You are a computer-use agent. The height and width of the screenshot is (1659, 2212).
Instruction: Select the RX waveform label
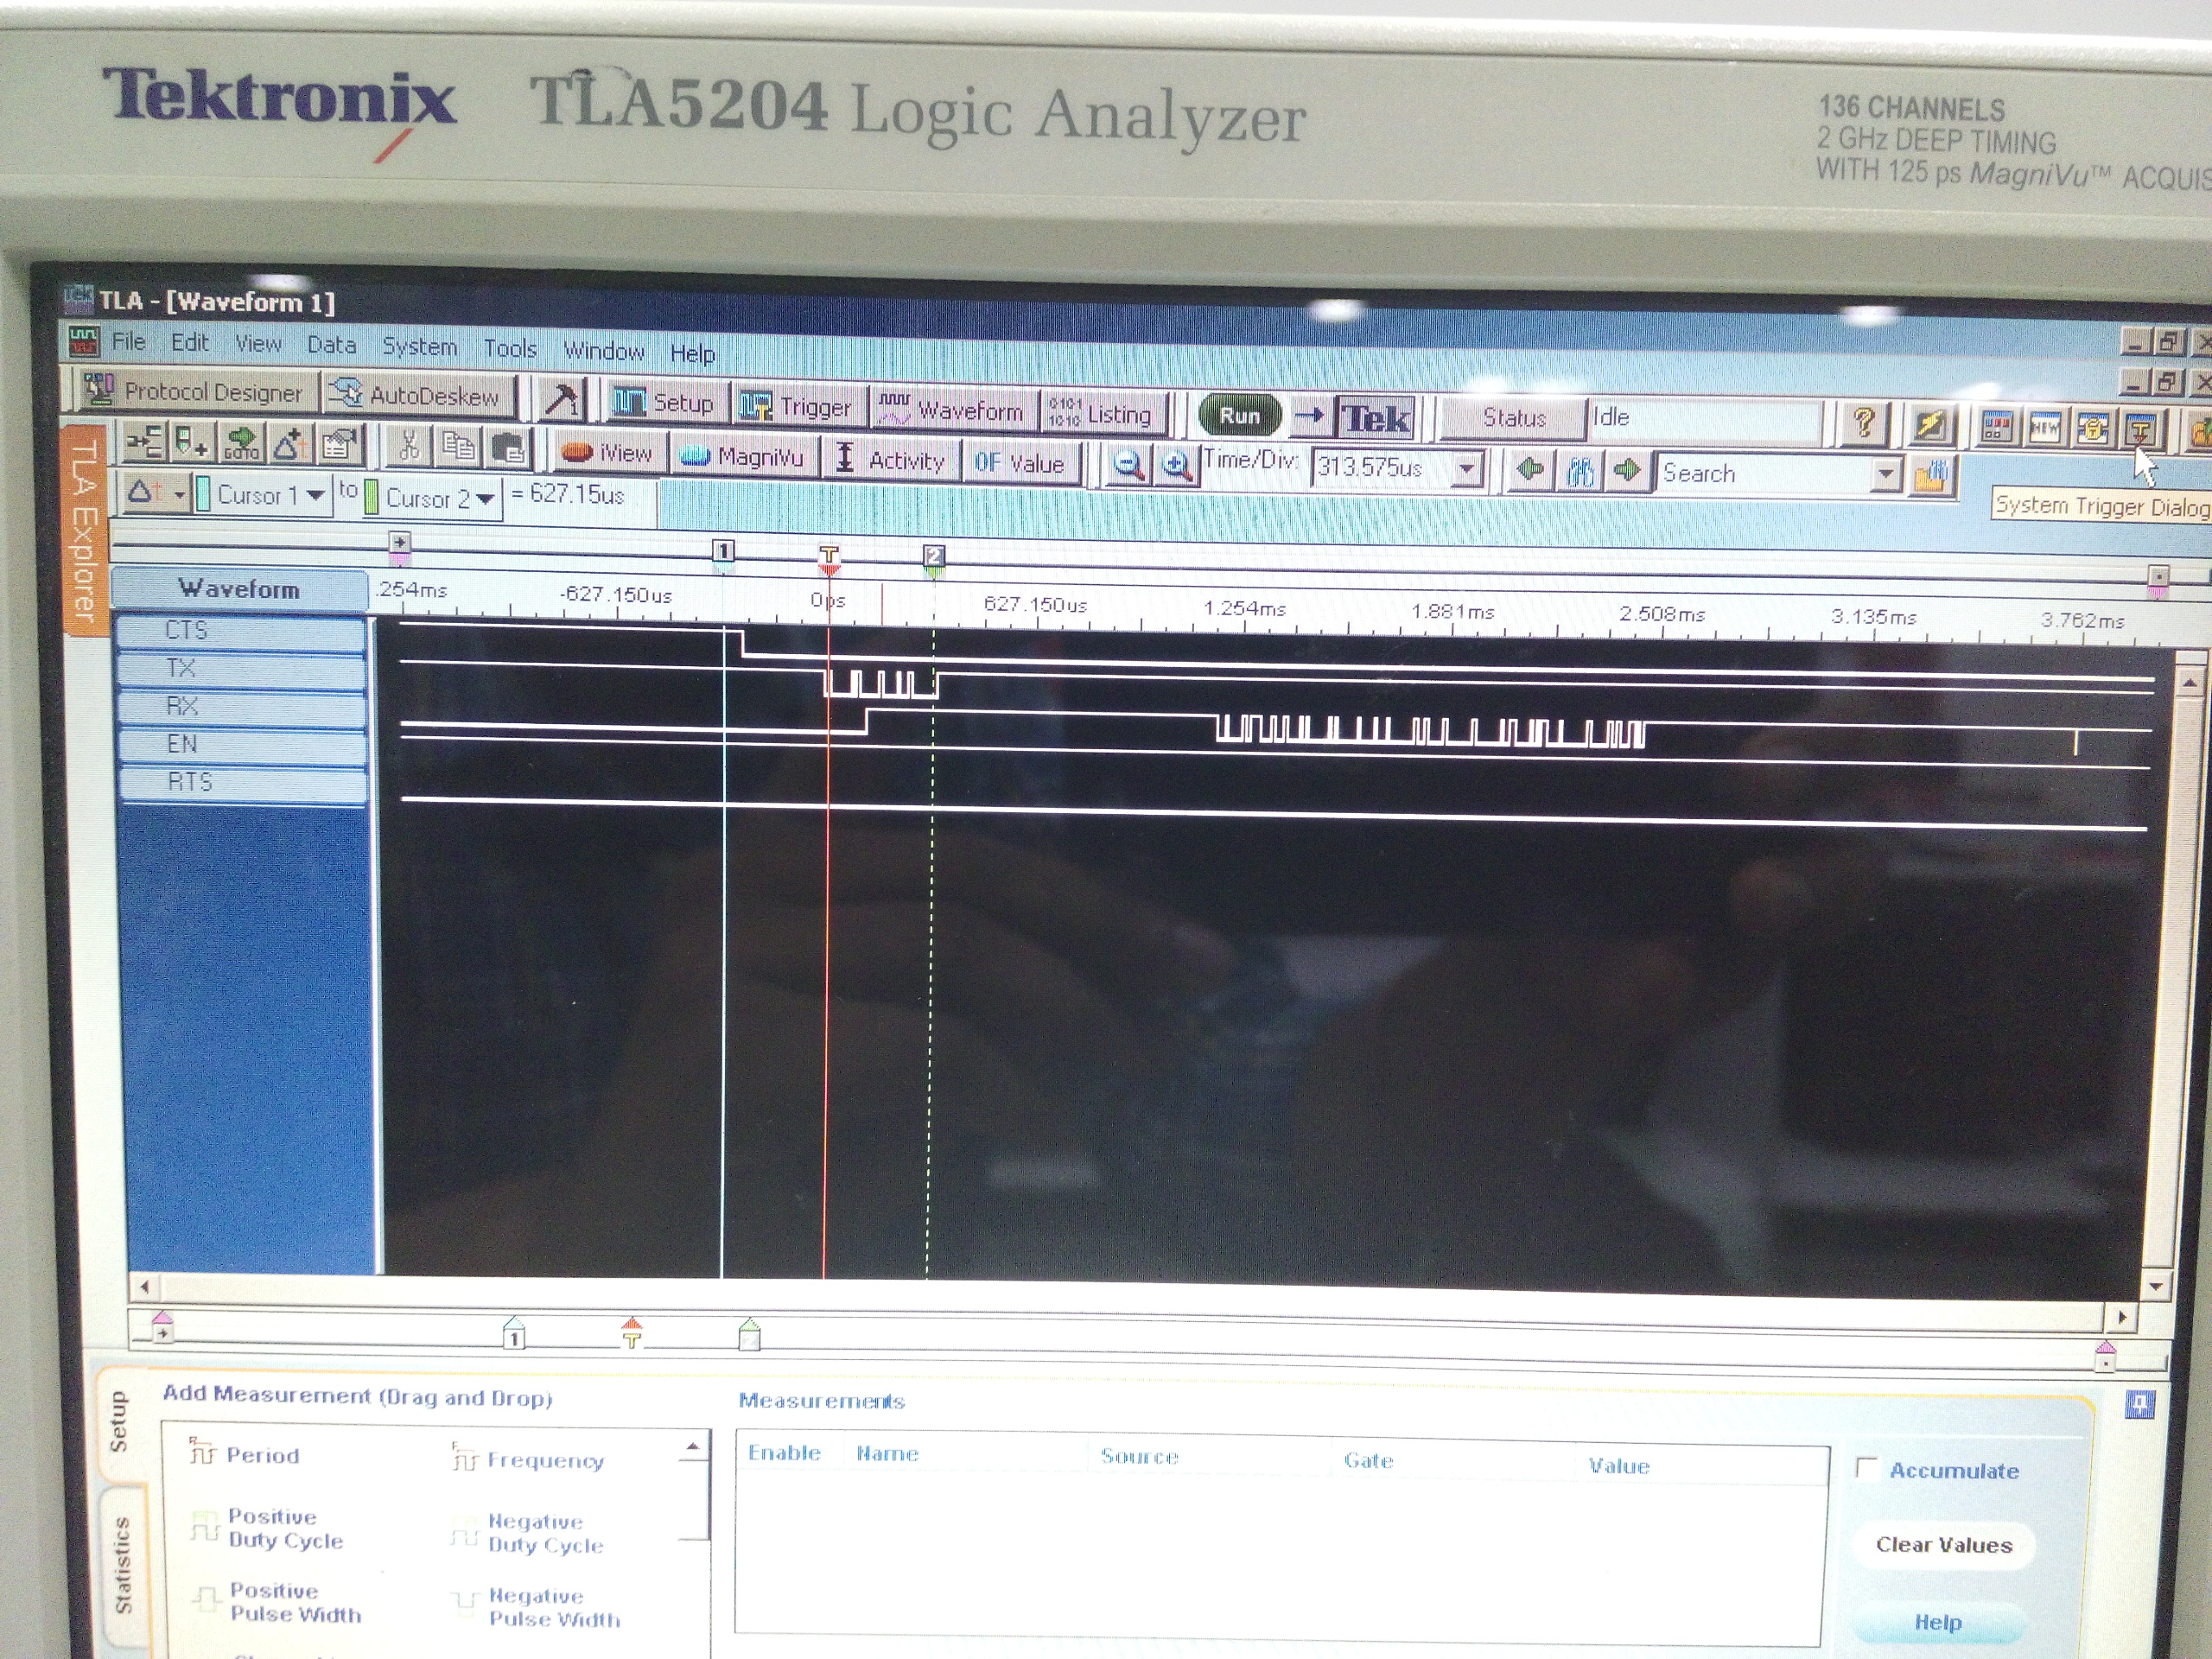241,707
